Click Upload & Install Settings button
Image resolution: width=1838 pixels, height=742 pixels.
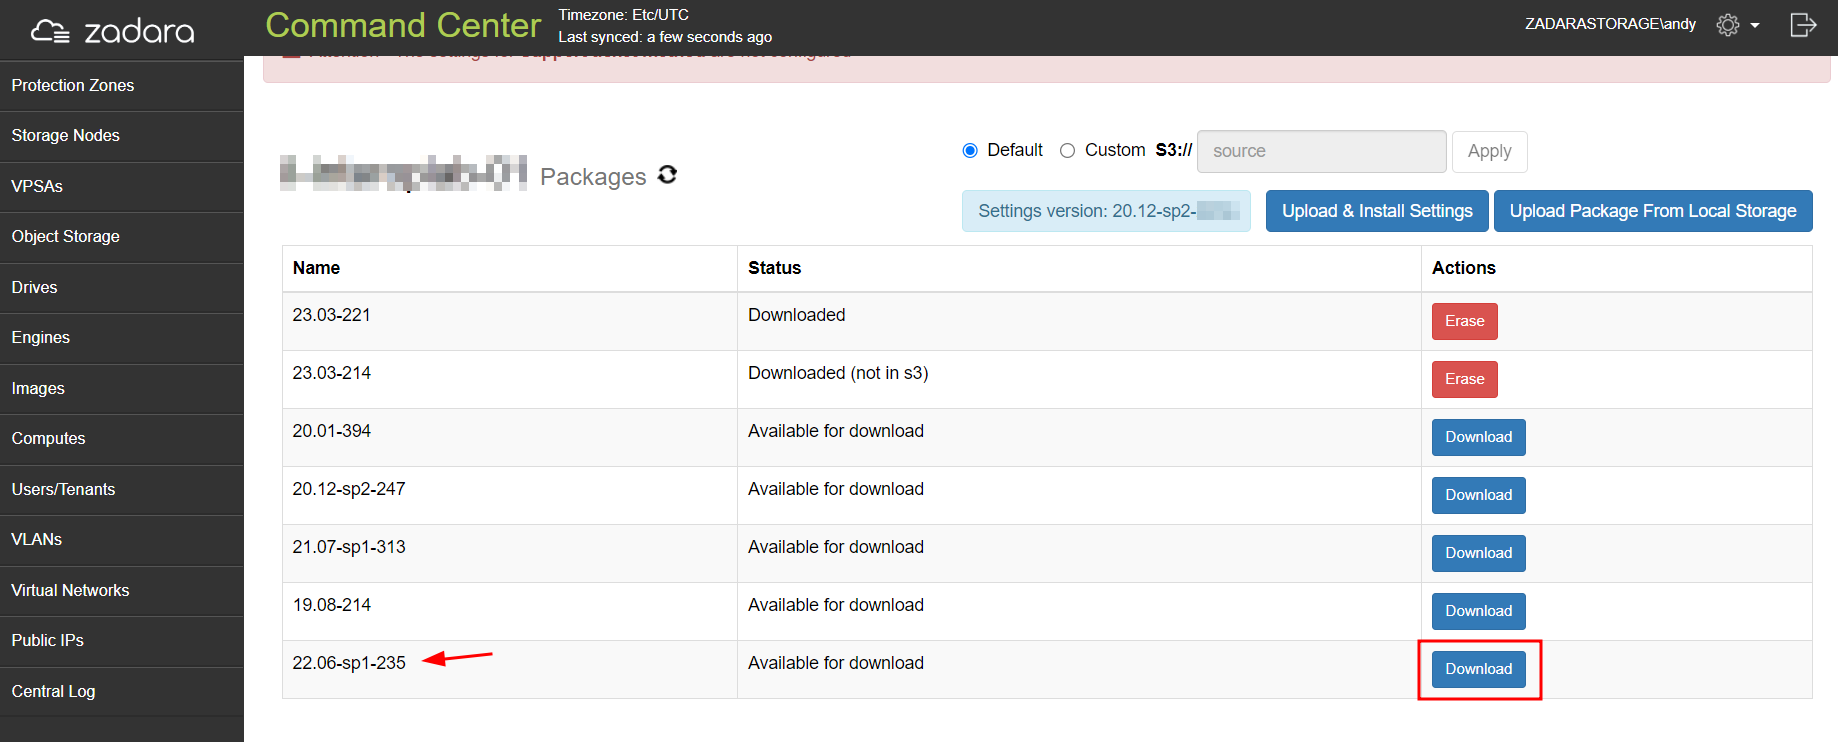(1377, 211)
